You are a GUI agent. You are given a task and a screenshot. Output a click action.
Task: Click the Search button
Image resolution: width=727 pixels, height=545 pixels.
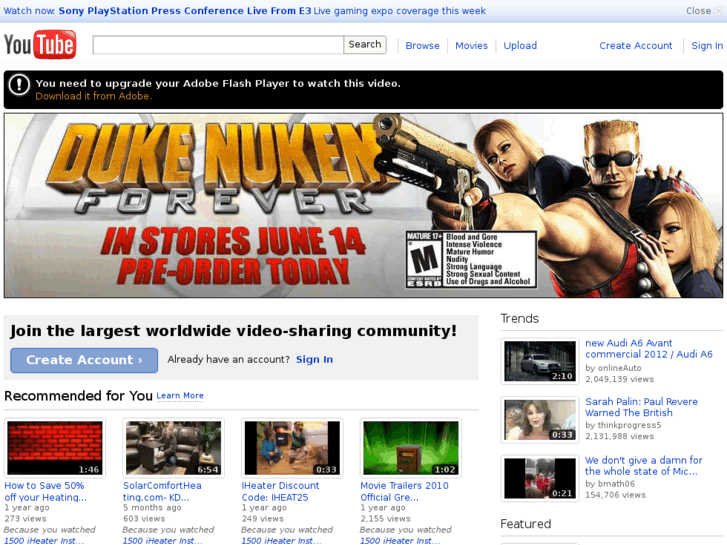(x=365, y=45)
